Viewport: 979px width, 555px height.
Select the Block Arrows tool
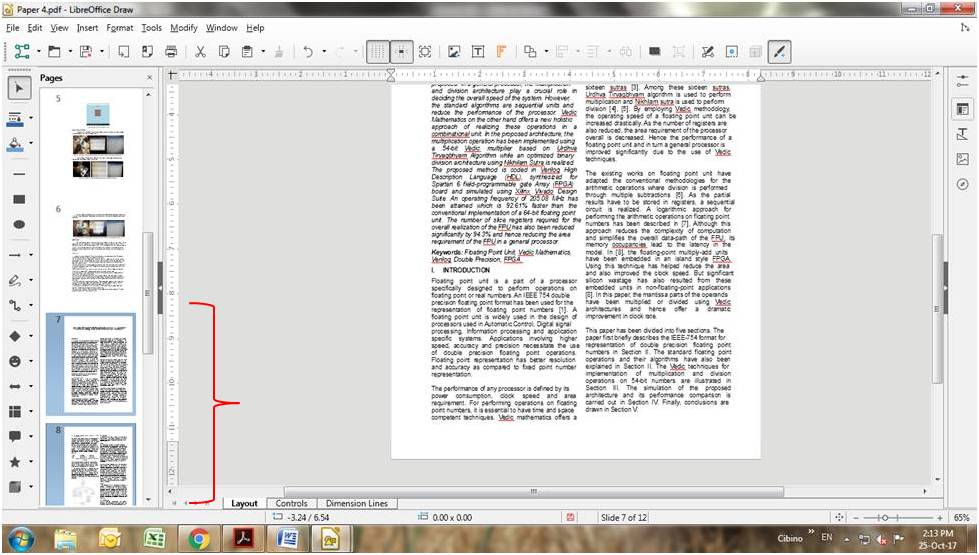[16, 386]
